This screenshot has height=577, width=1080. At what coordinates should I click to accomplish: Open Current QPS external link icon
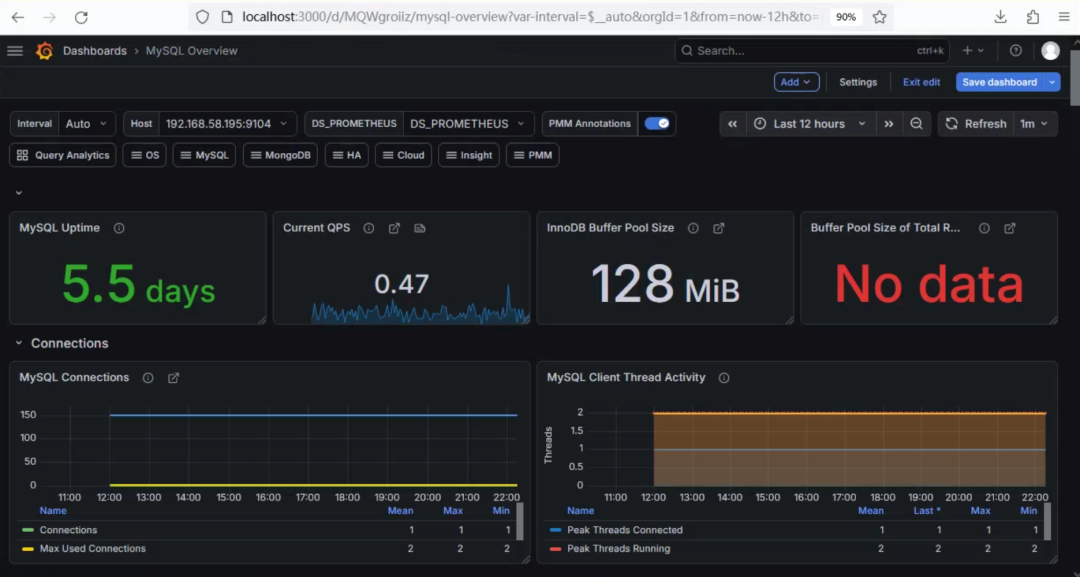[394, 228]
